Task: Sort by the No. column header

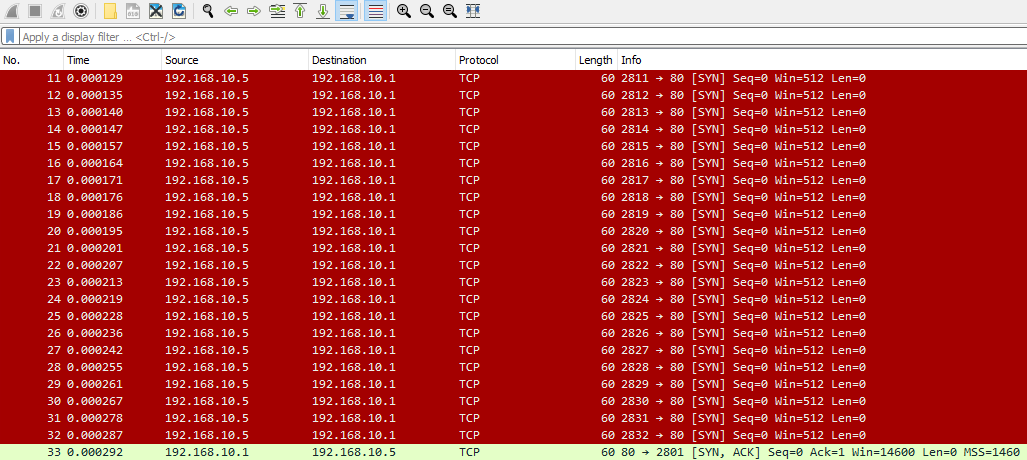Action: [x=31, y=60]
